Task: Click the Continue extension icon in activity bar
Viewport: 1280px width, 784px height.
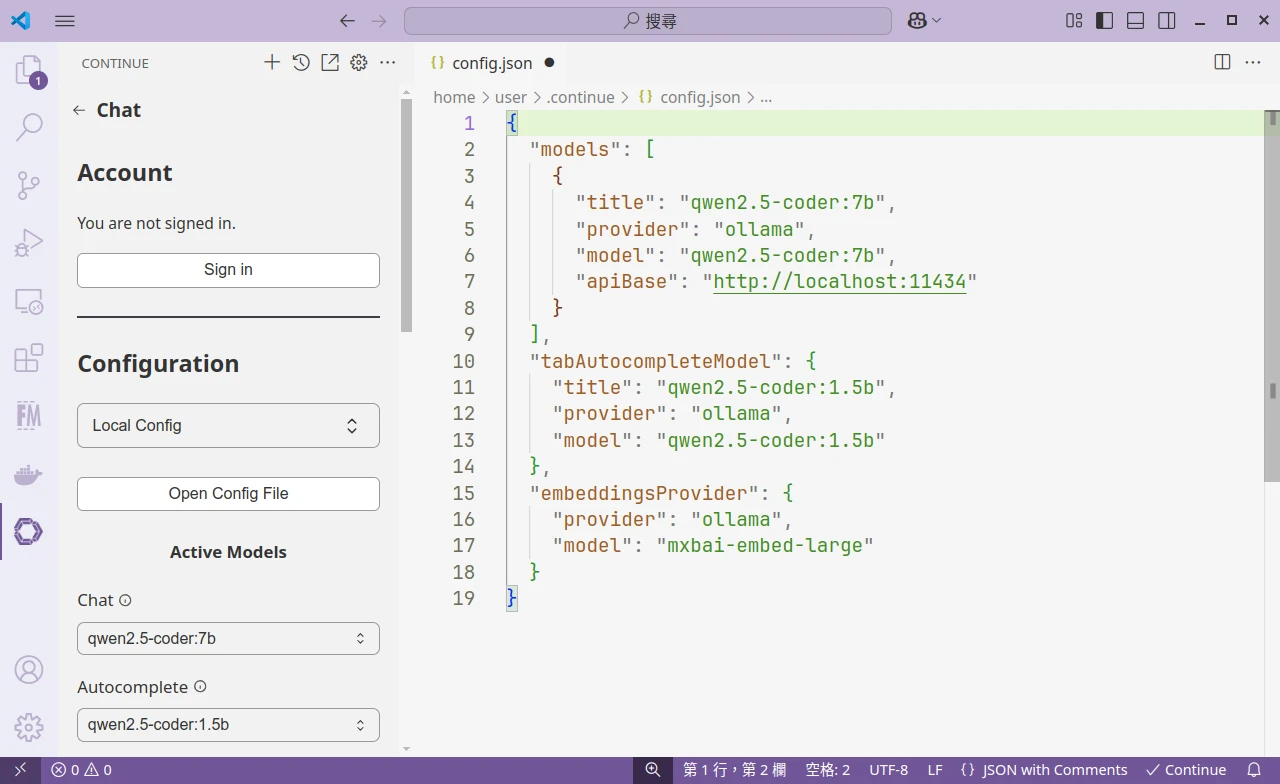Action: point(29,531)
